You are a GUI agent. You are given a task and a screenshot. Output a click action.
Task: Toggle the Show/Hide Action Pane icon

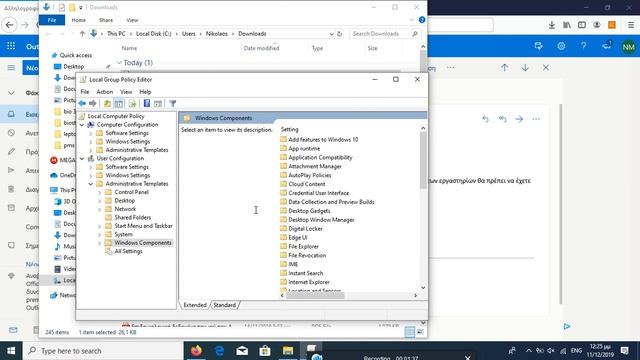(x=158, y=104)
